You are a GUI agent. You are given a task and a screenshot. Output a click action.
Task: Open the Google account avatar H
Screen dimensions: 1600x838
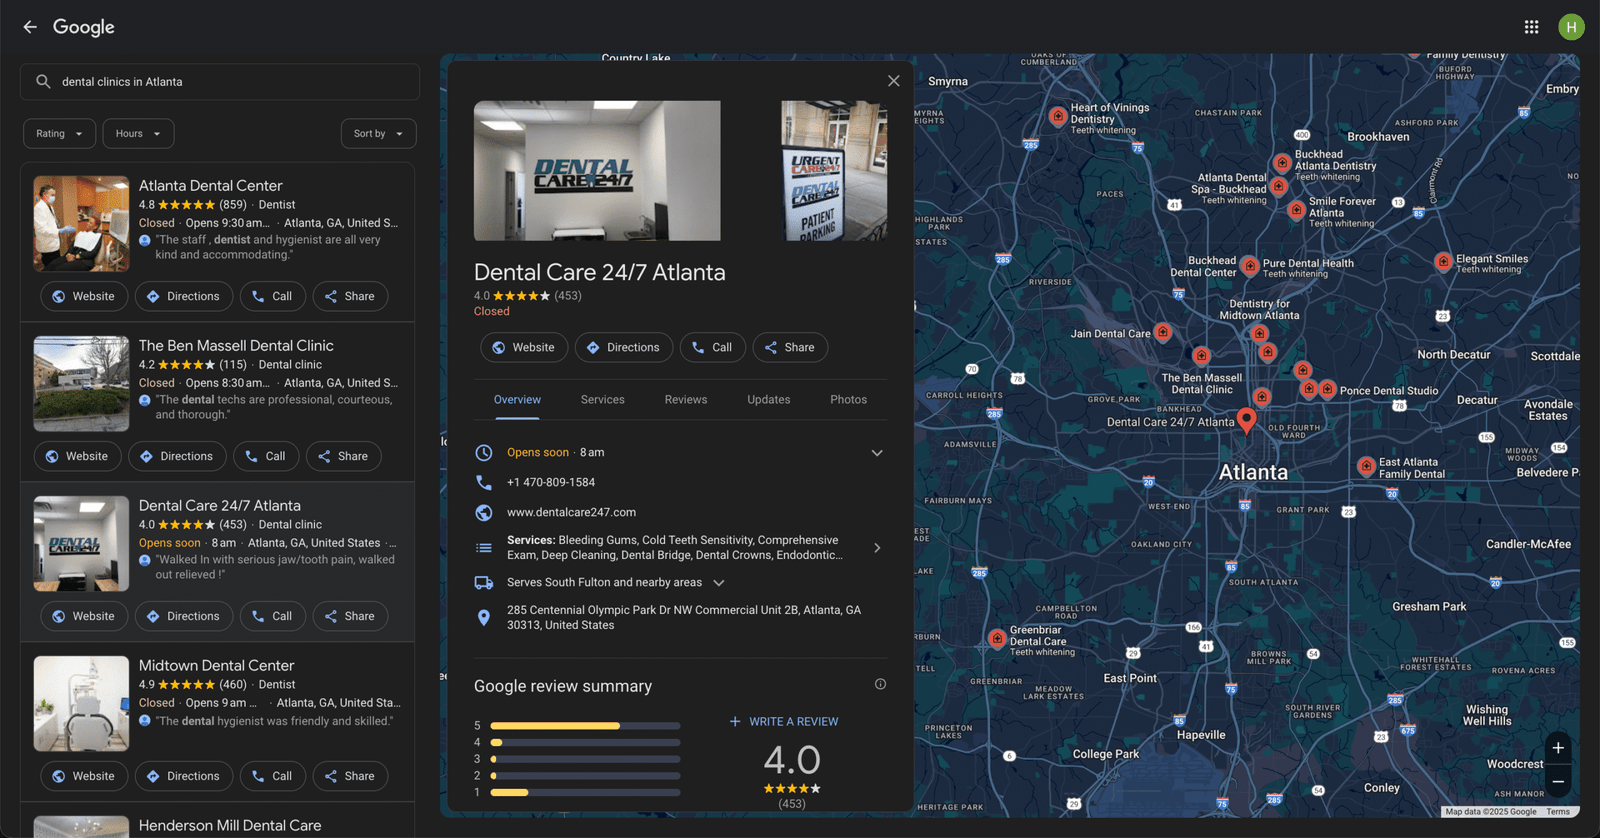[x=1571, y=27]
